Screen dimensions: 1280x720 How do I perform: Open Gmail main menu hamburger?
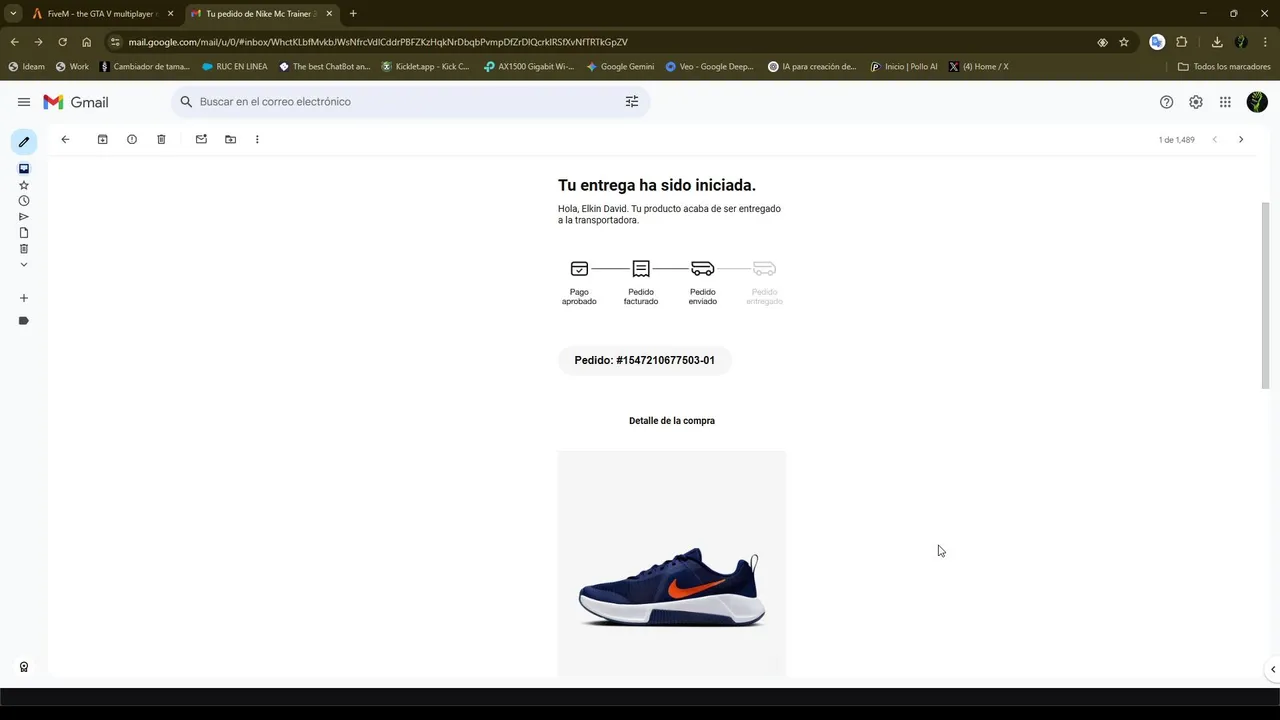(24, 102)
